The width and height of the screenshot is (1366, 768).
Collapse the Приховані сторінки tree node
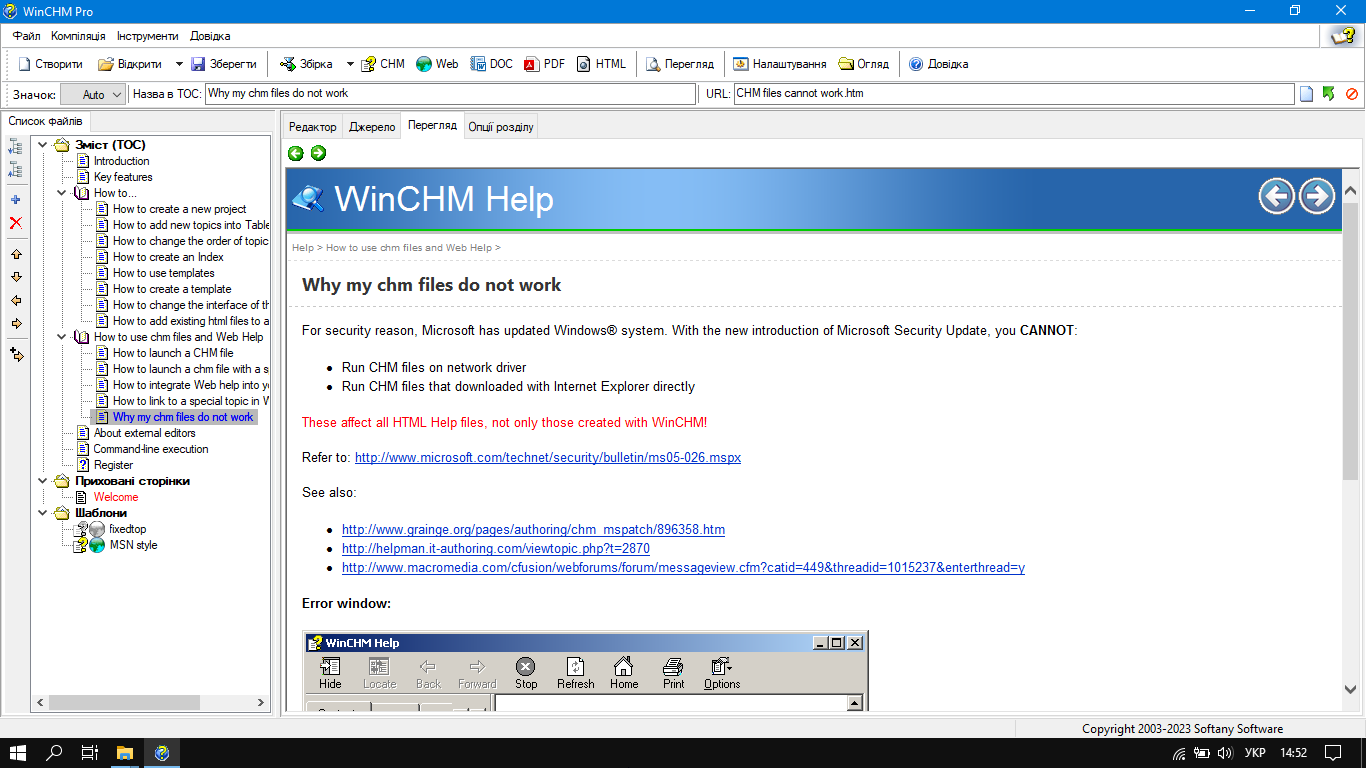[43, 481]
